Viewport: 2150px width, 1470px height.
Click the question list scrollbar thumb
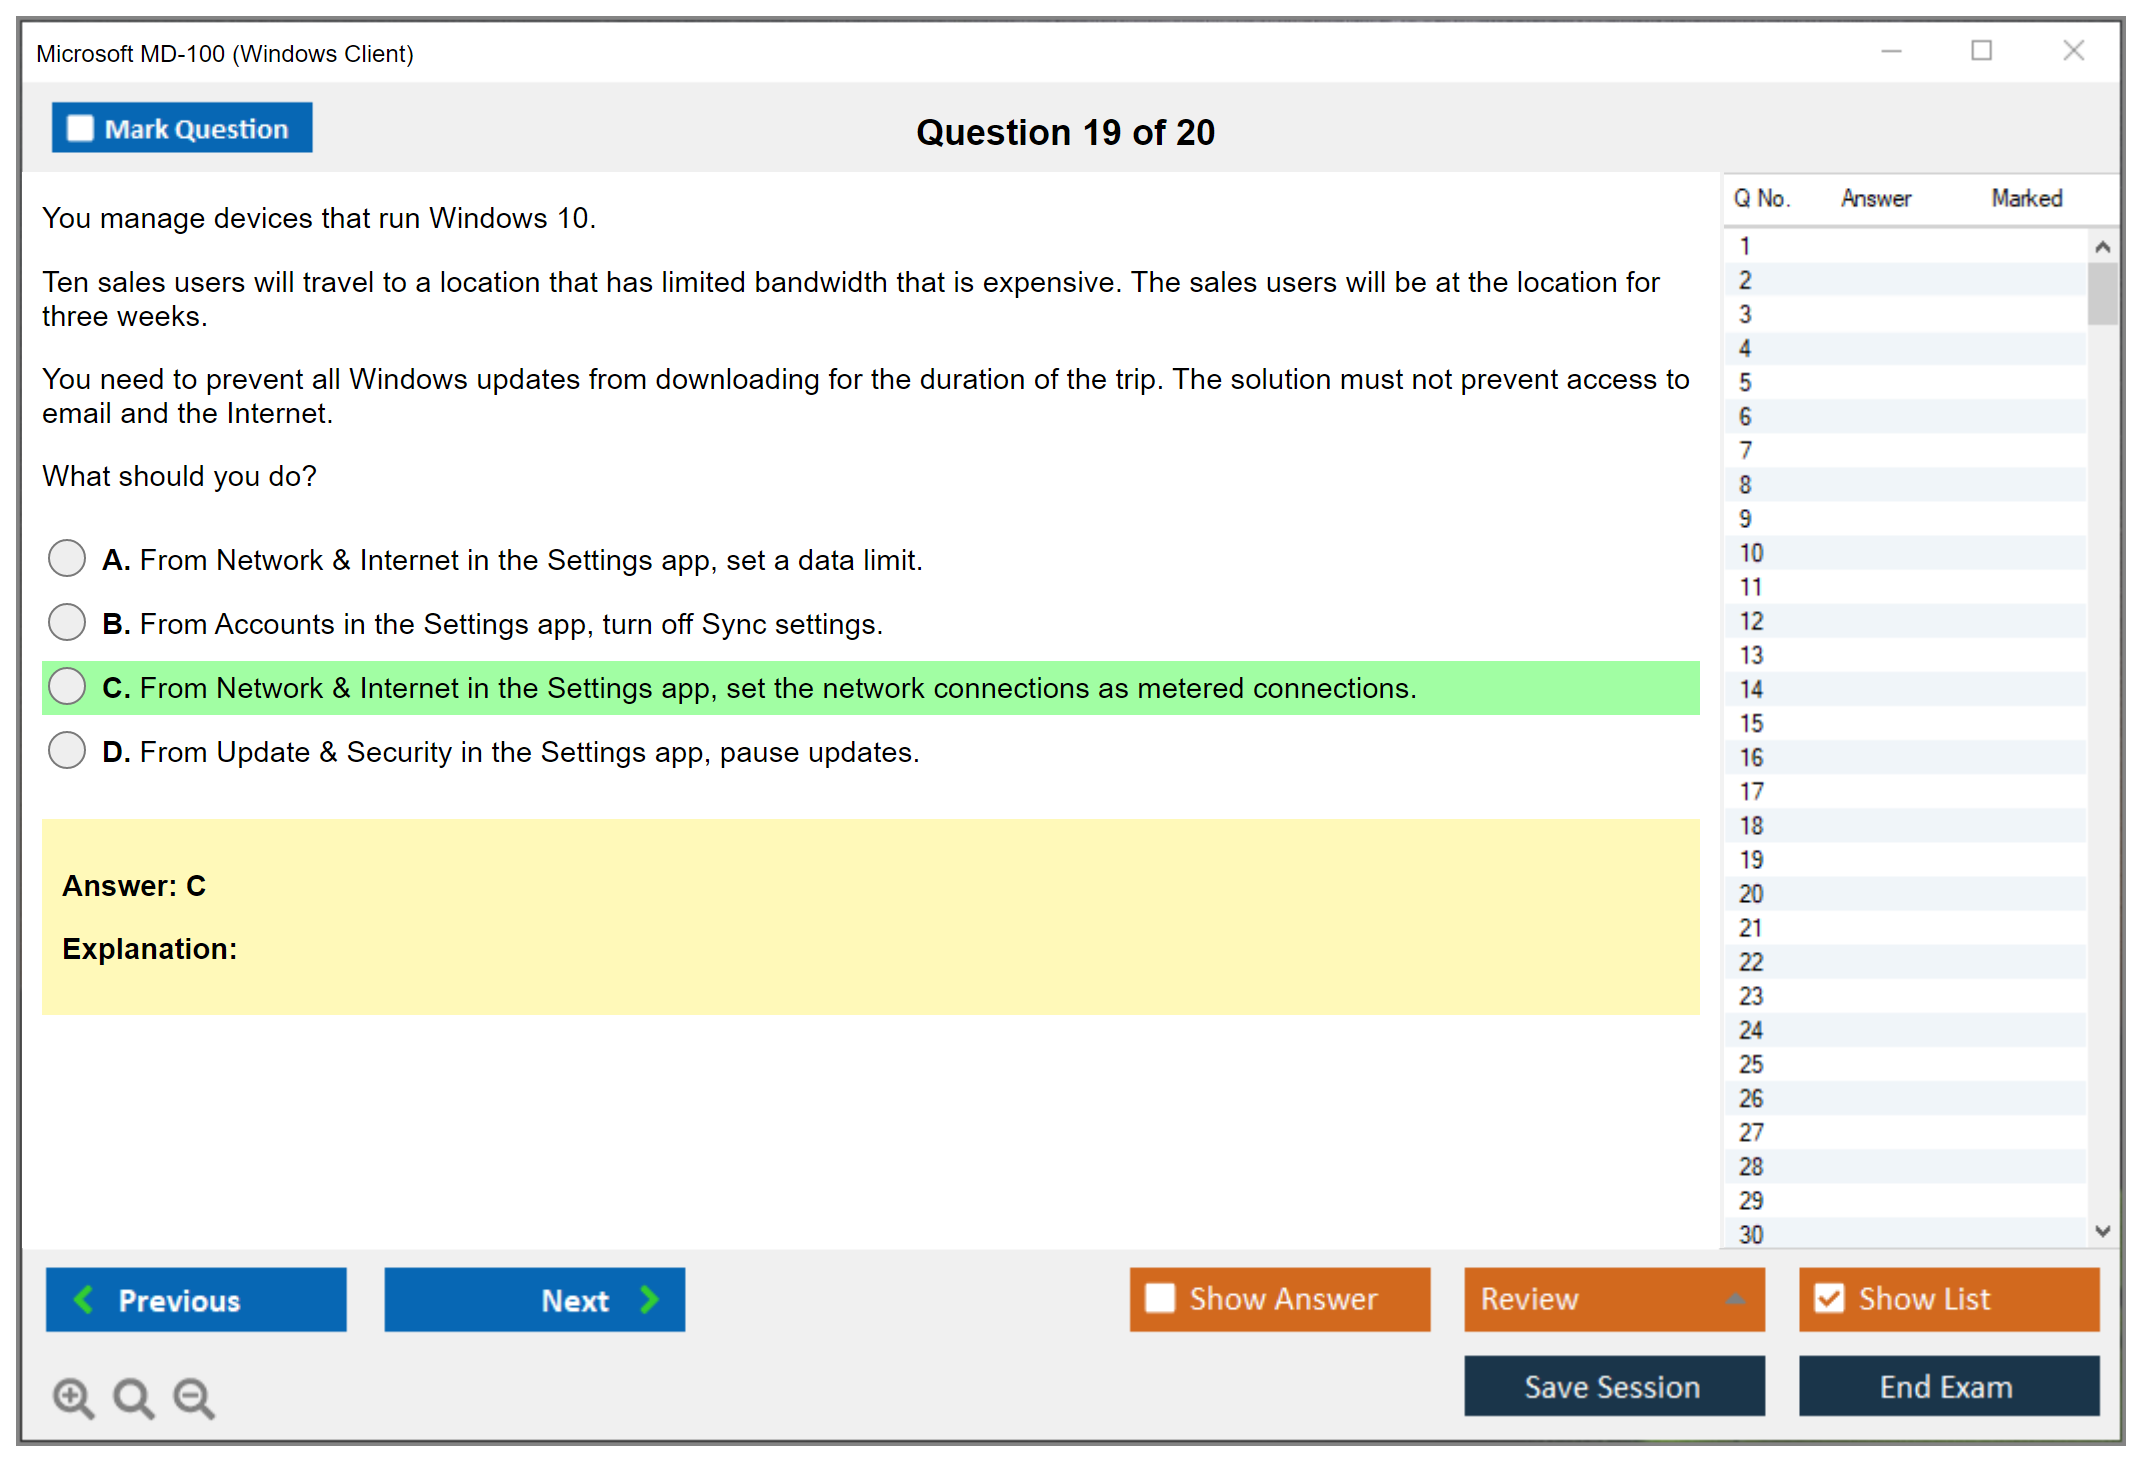point(2102,293)
